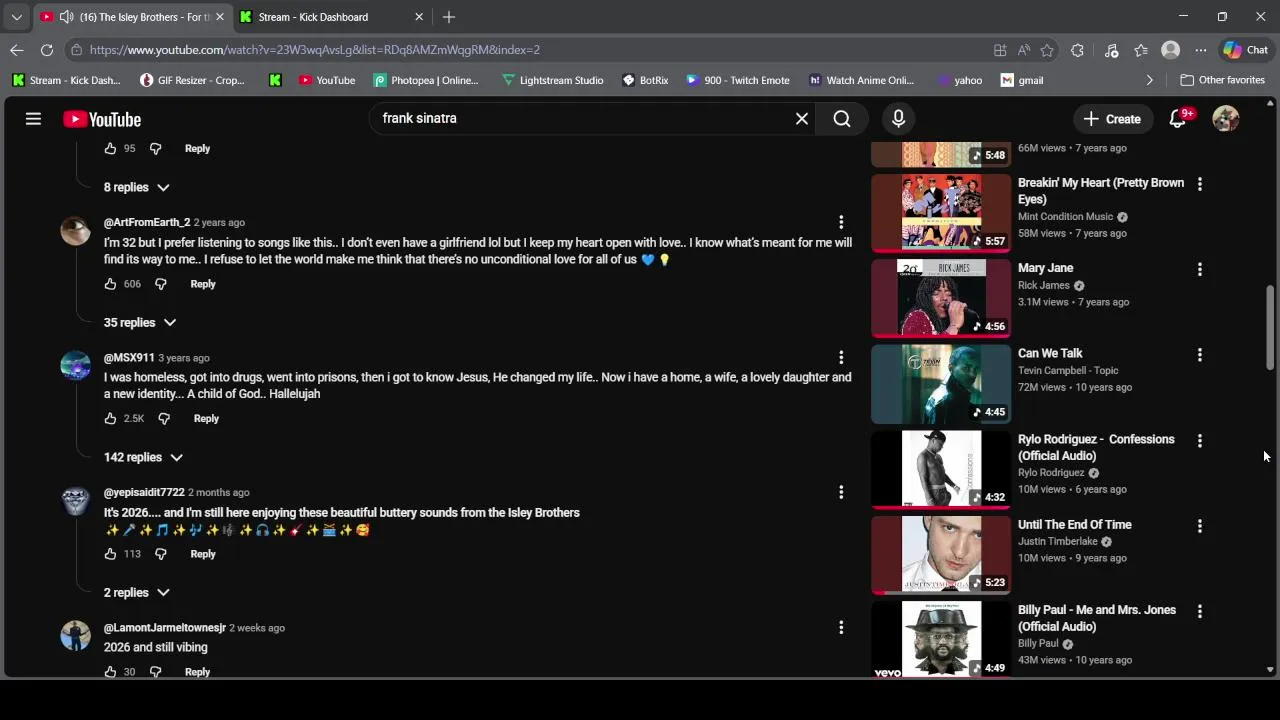Viewport: 1280px width, 720px height.
Task: Go to the YouTube home logo
Action: click(x=102, y=119)
